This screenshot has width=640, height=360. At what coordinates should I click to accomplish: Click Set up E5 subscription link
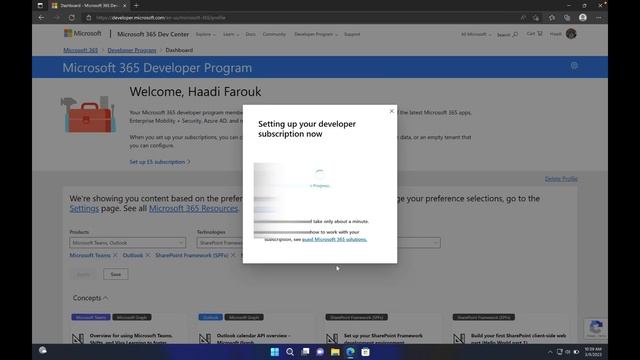[x=160, y=162]
